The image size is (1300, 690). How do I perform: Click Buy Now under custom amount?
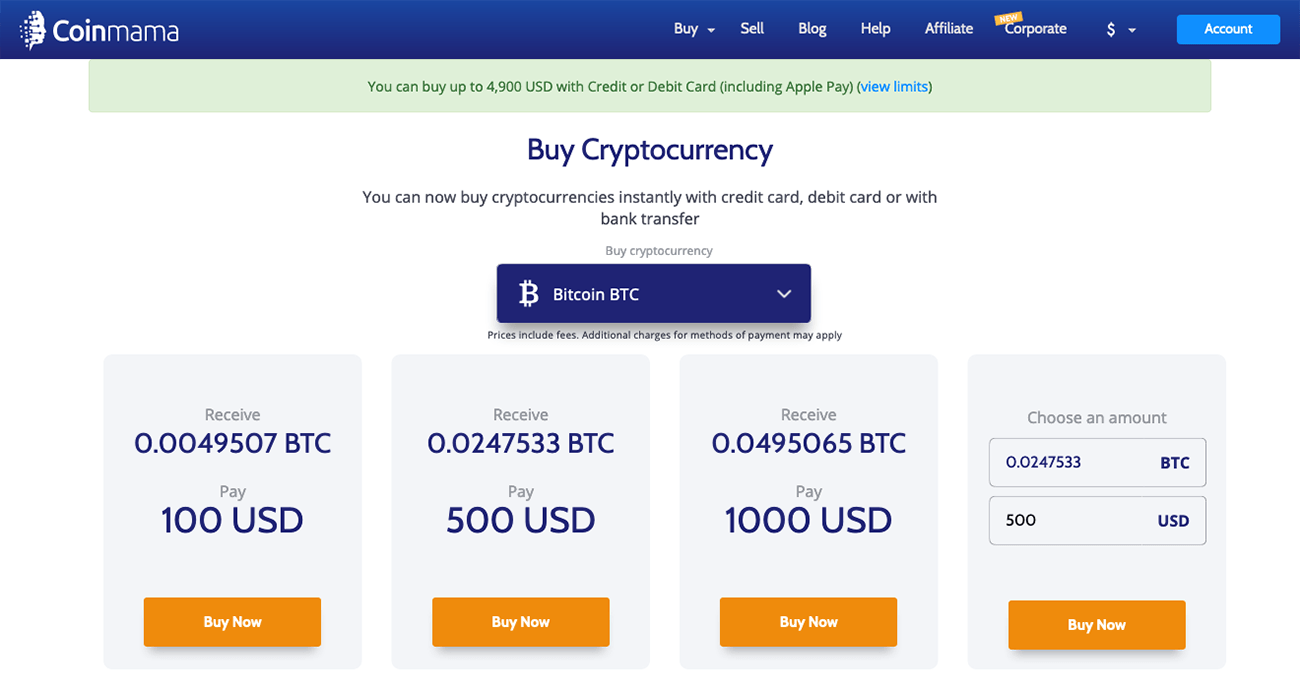click(1096, 625)
